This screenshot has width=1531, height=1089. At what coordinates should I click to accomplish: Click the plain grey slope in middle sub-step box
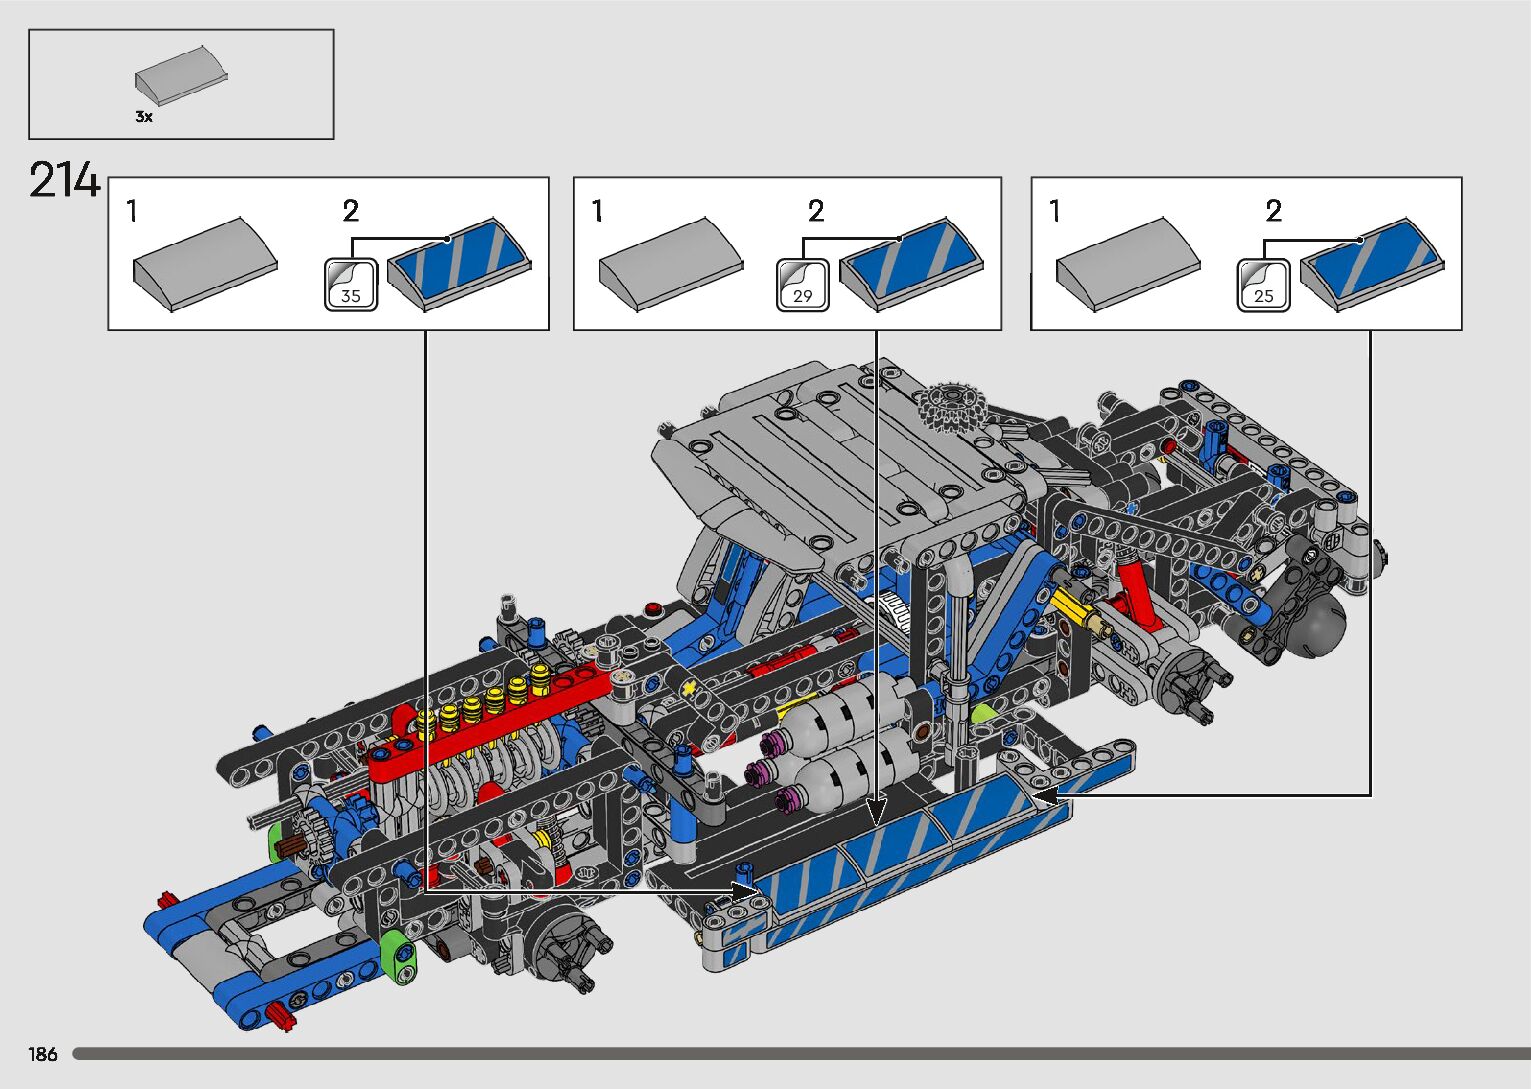point(670,264)
